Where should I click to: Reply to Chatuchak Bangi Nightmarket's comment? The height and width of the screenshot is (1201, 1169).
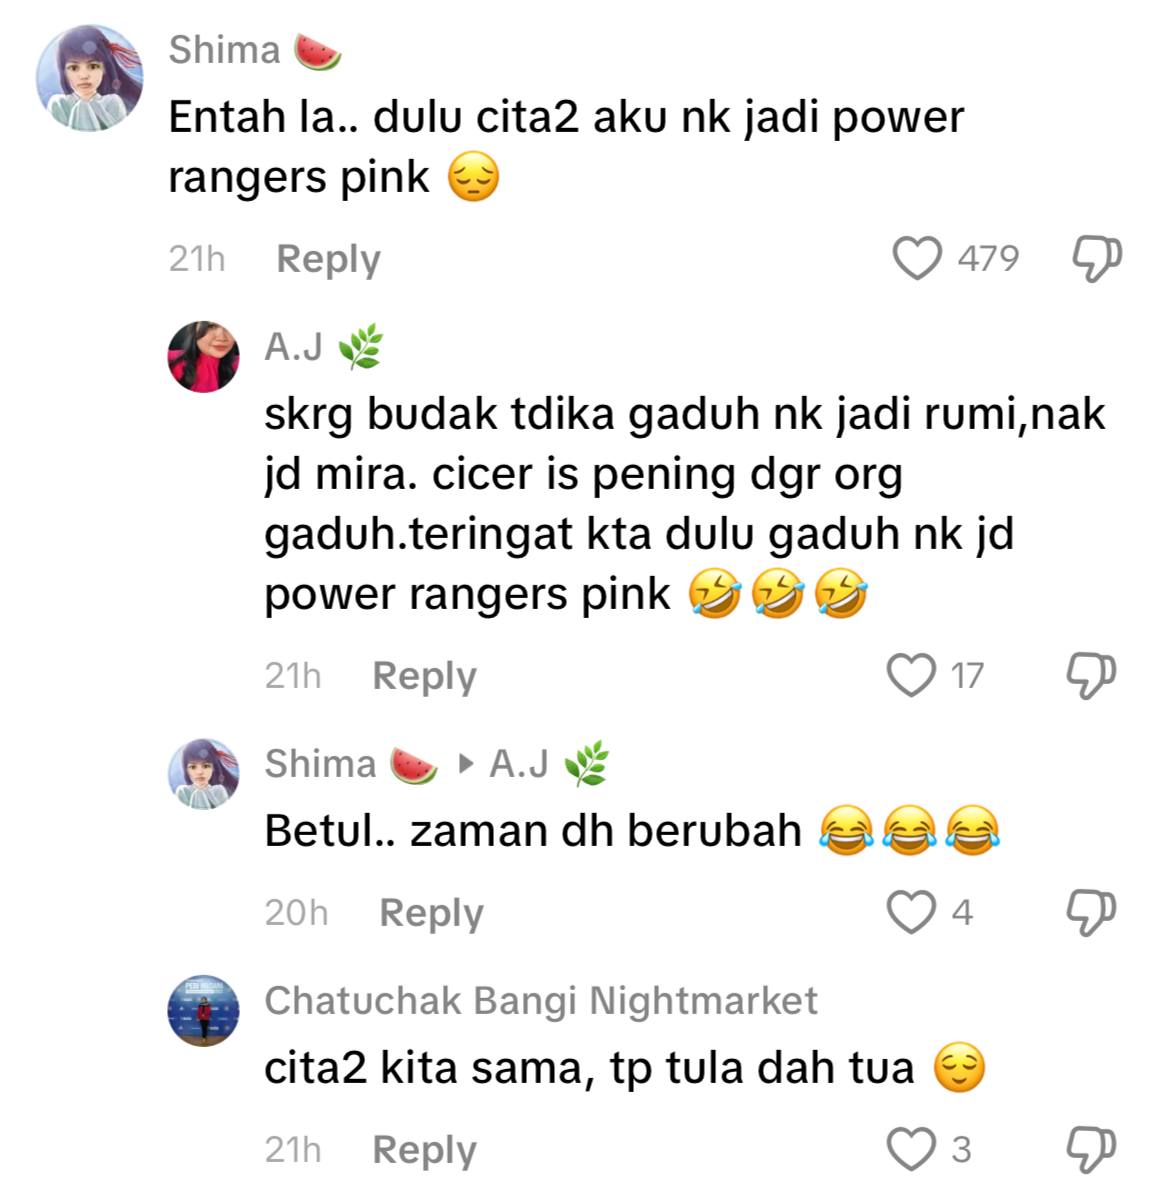424,1151
